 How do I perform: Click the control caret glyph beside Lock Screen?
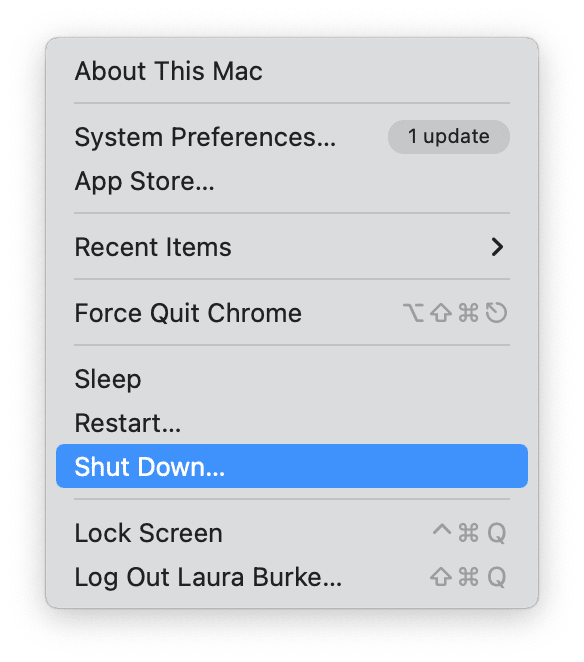click(x=442, y=530)
